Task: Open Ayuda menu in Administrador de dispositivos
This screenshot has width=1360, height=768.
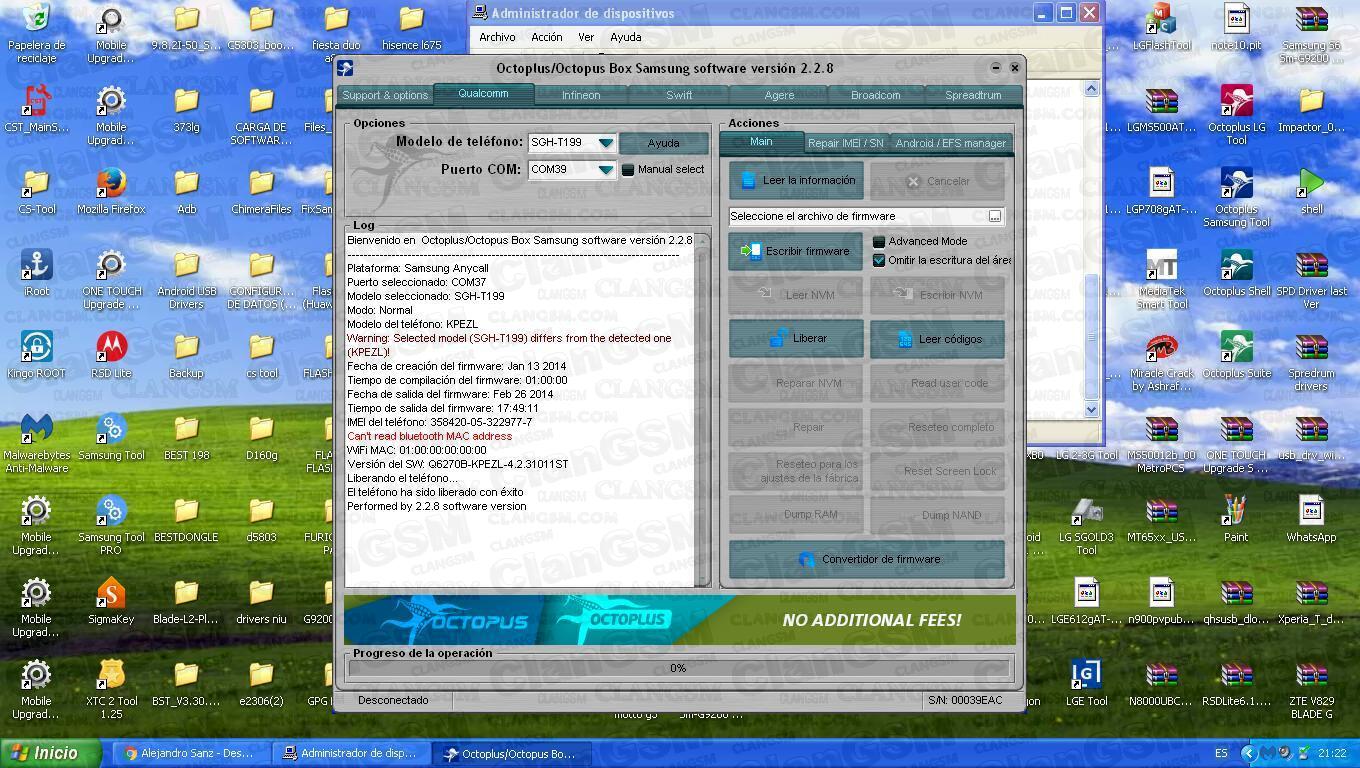Action: (x=626, y=37)
